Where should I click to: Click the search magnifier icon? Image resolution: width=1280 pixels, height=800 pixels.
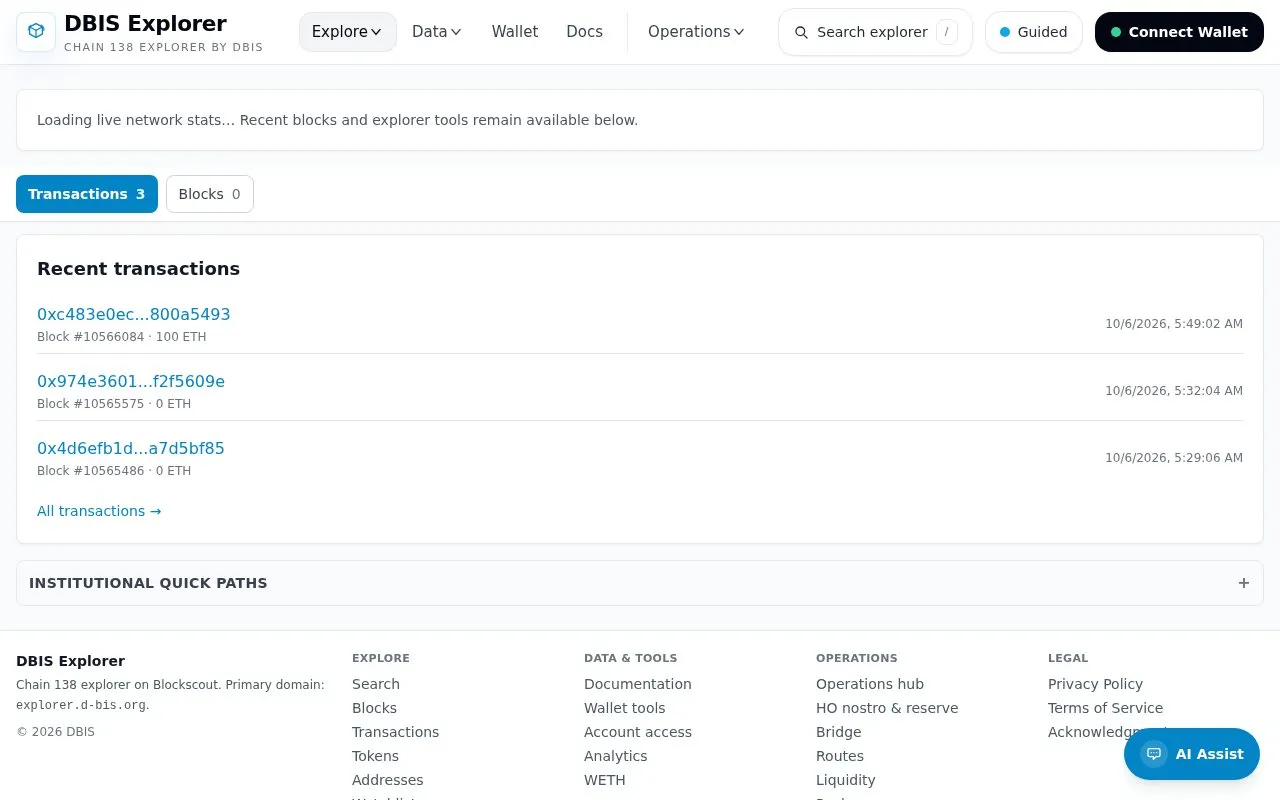(801, 32)
